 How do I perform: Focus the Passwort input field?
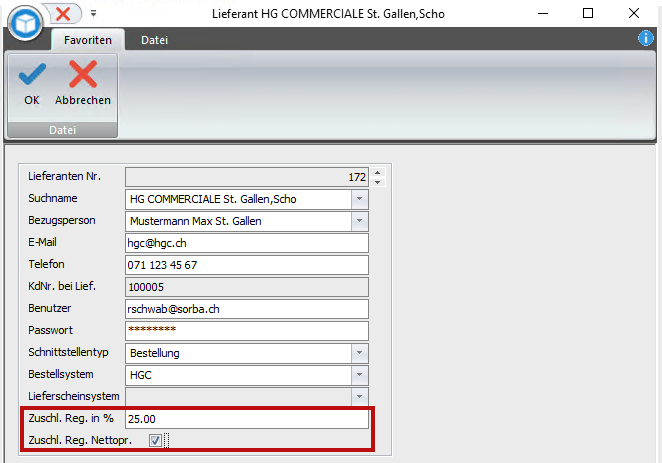[x=247, y=331]
